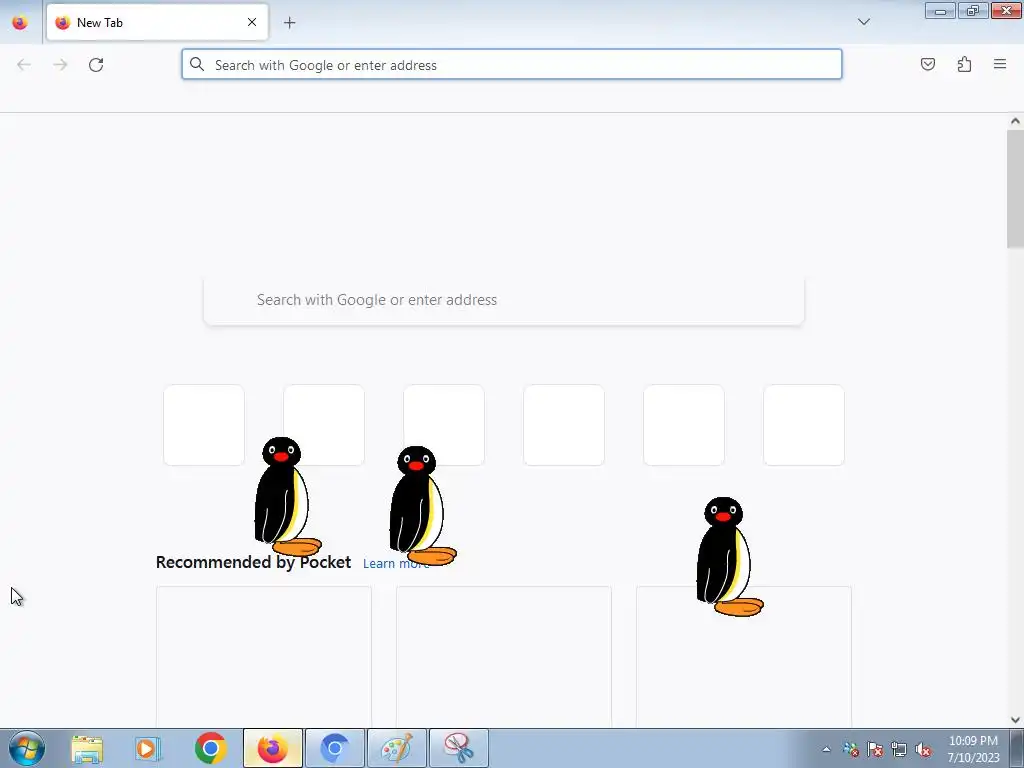Show hidden tray icons arrow
1024x768 pixels.
(x=826, y=749)
